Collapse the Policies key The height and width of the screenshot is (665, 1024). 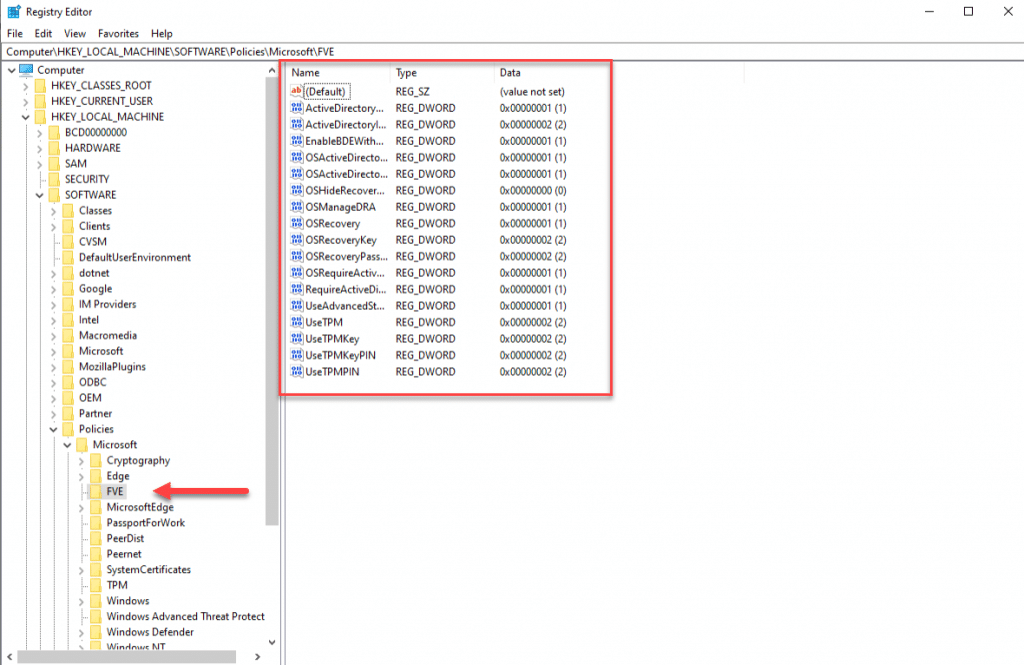[x=54, y=428]
